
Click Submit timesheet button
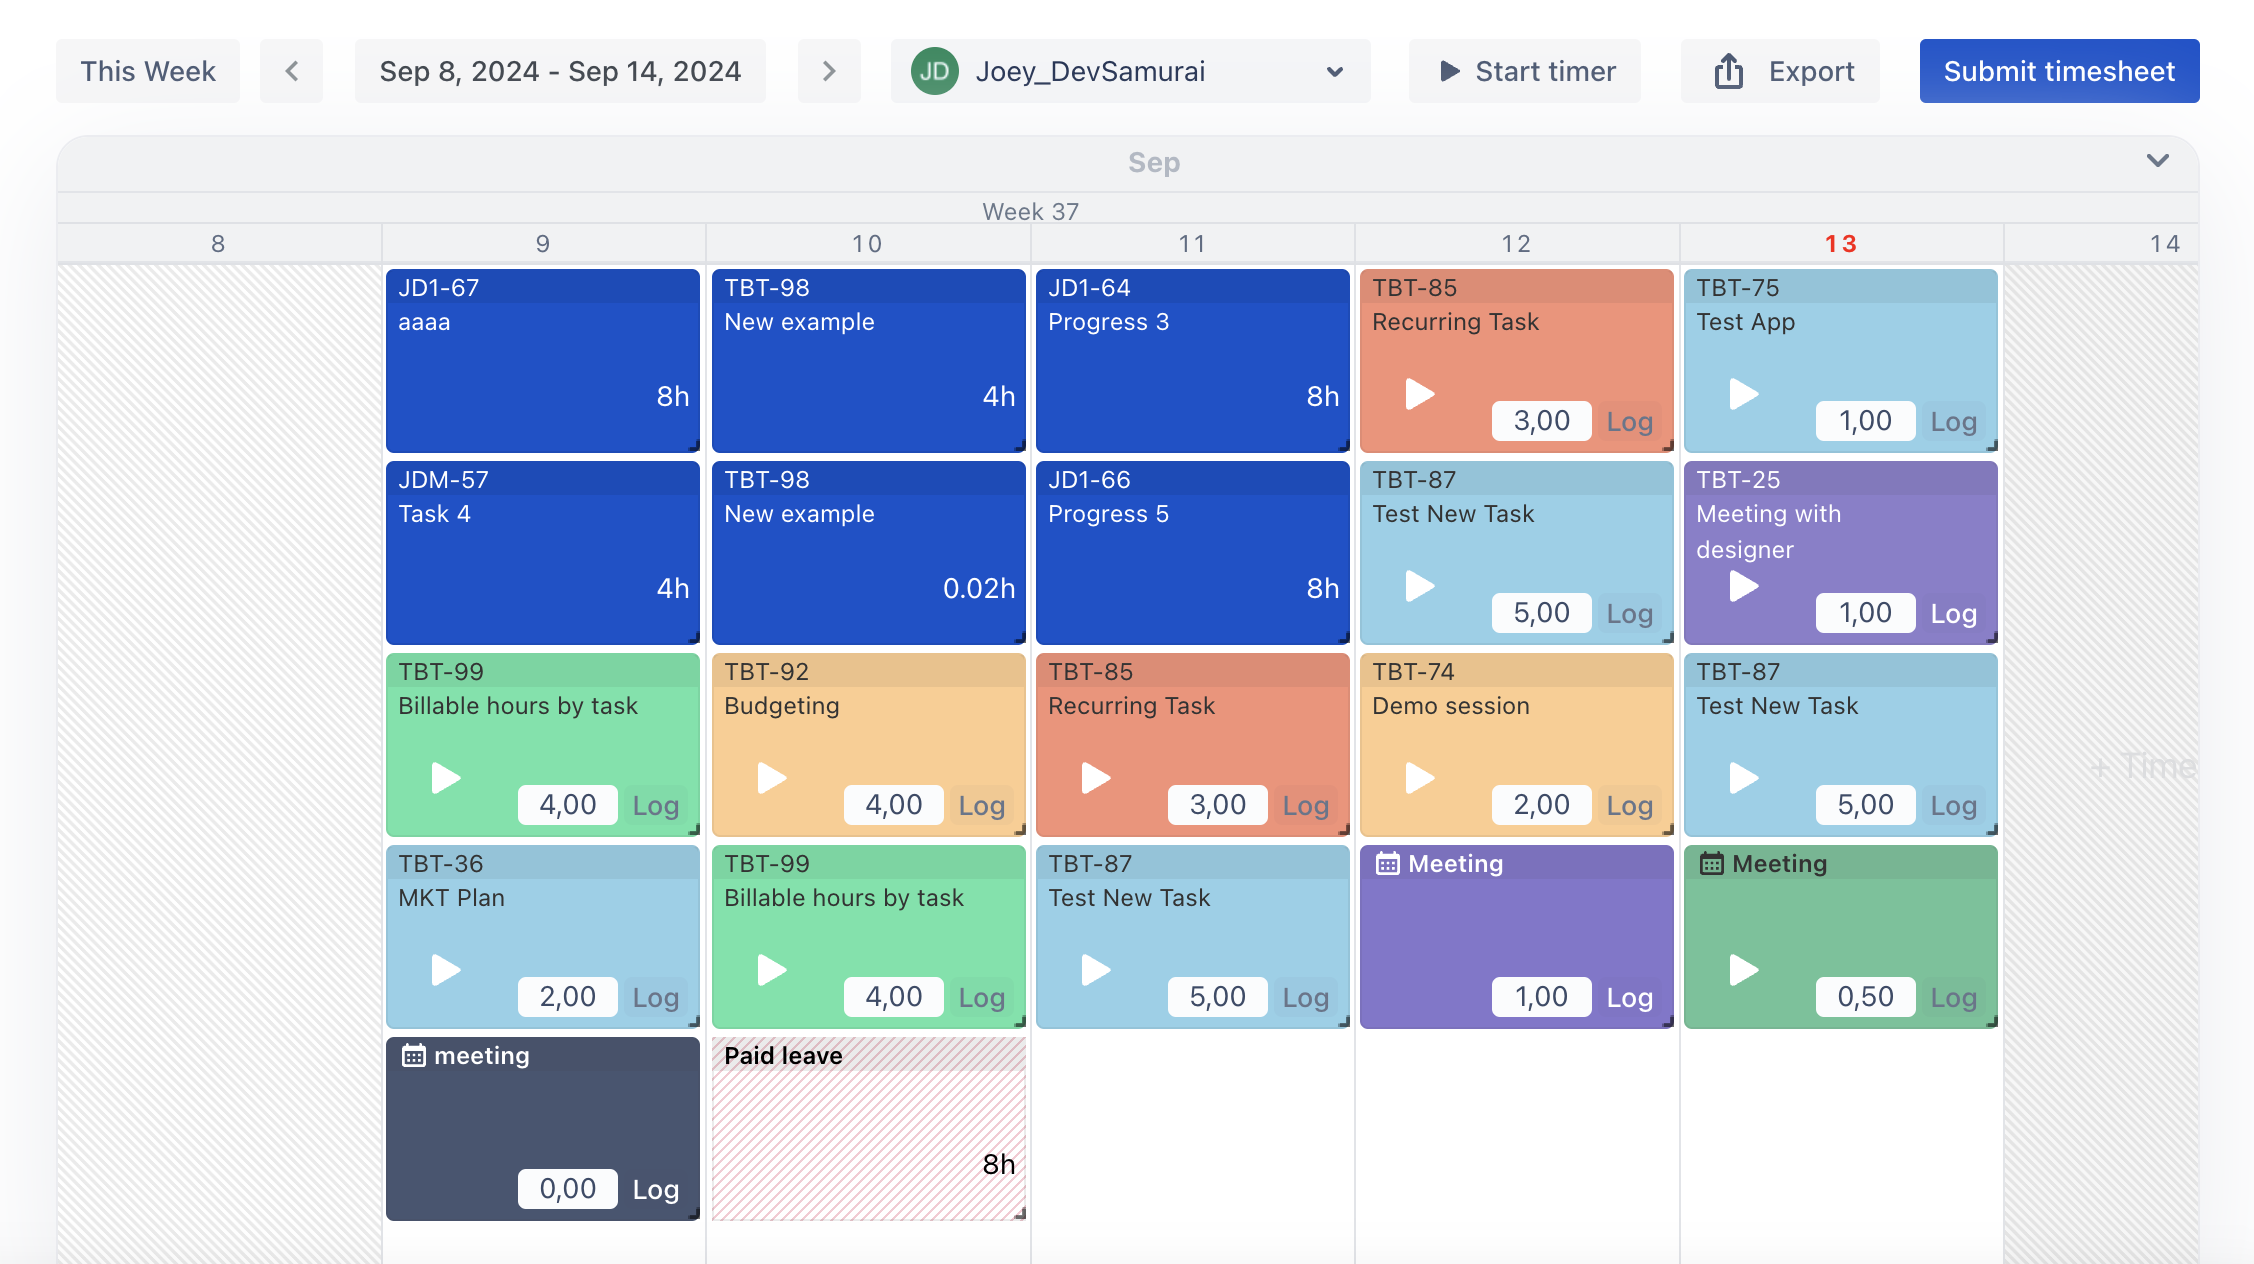[2058, 72]
